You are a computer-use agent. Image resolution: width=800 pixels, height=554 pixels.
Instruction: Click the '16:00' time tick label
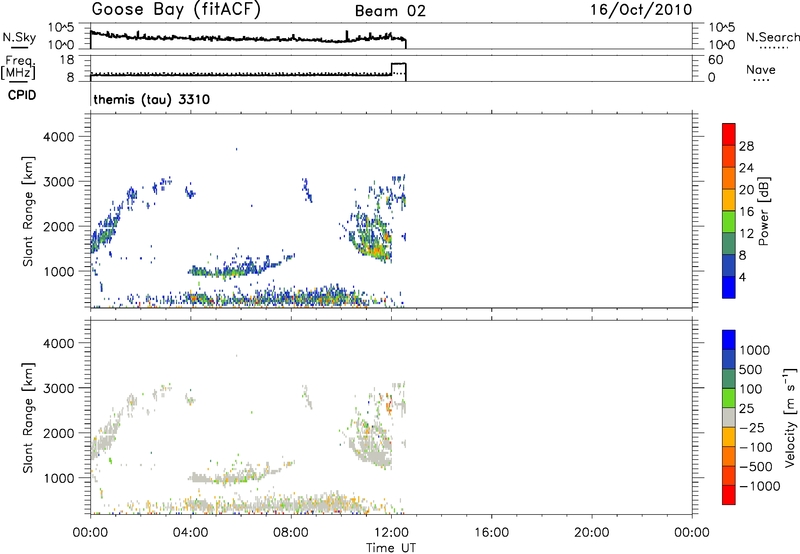tap(491, 533)
